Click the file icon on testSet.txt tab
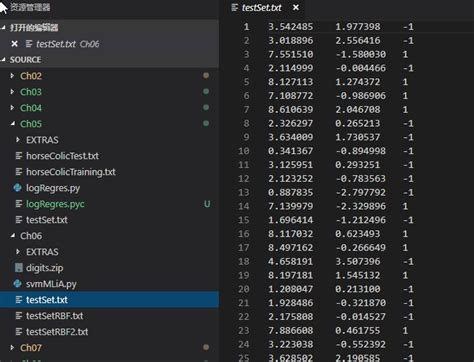This screenshot has width=474, height=362. point(235,7)
